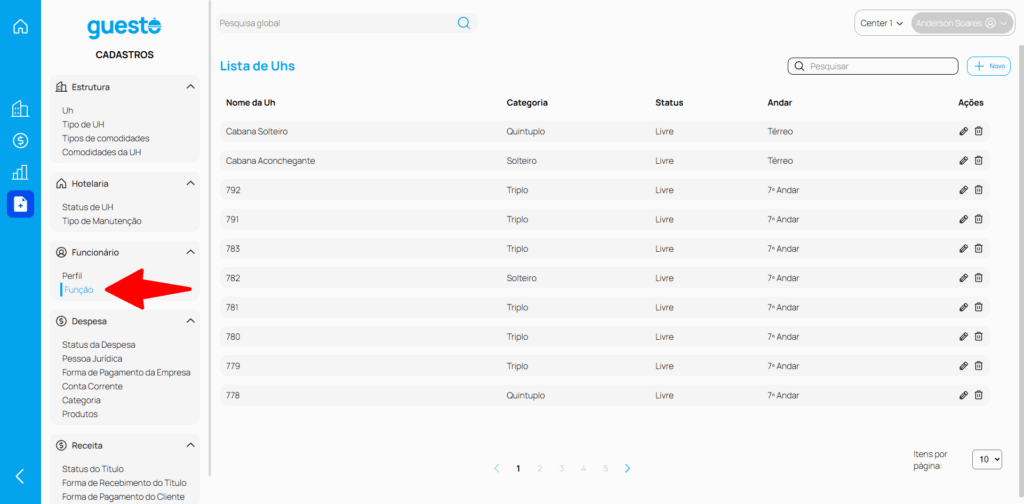Delete Uh 778 using trash icon

pos(979,395)
